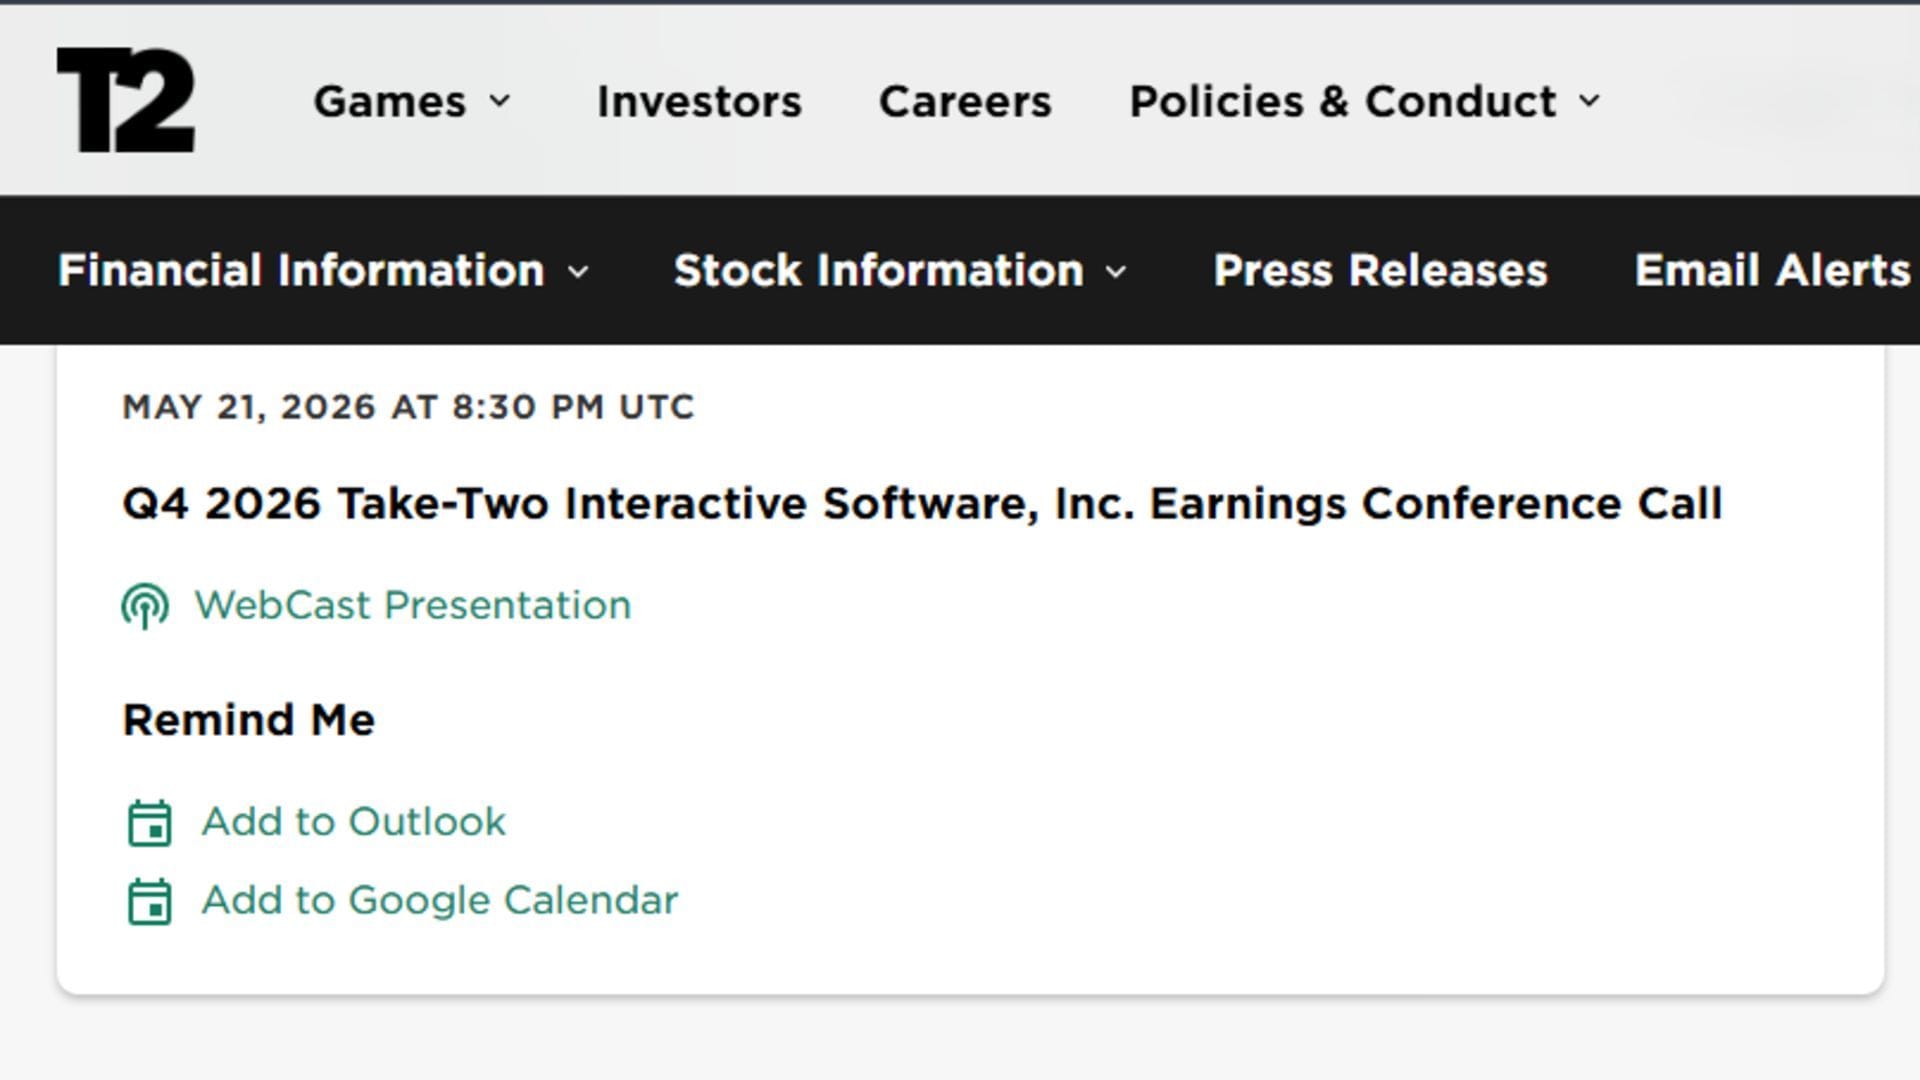Click the webcast broadcast icon
The height and width of the screenshot is (1080, 1920).
[x=145, y=606]
